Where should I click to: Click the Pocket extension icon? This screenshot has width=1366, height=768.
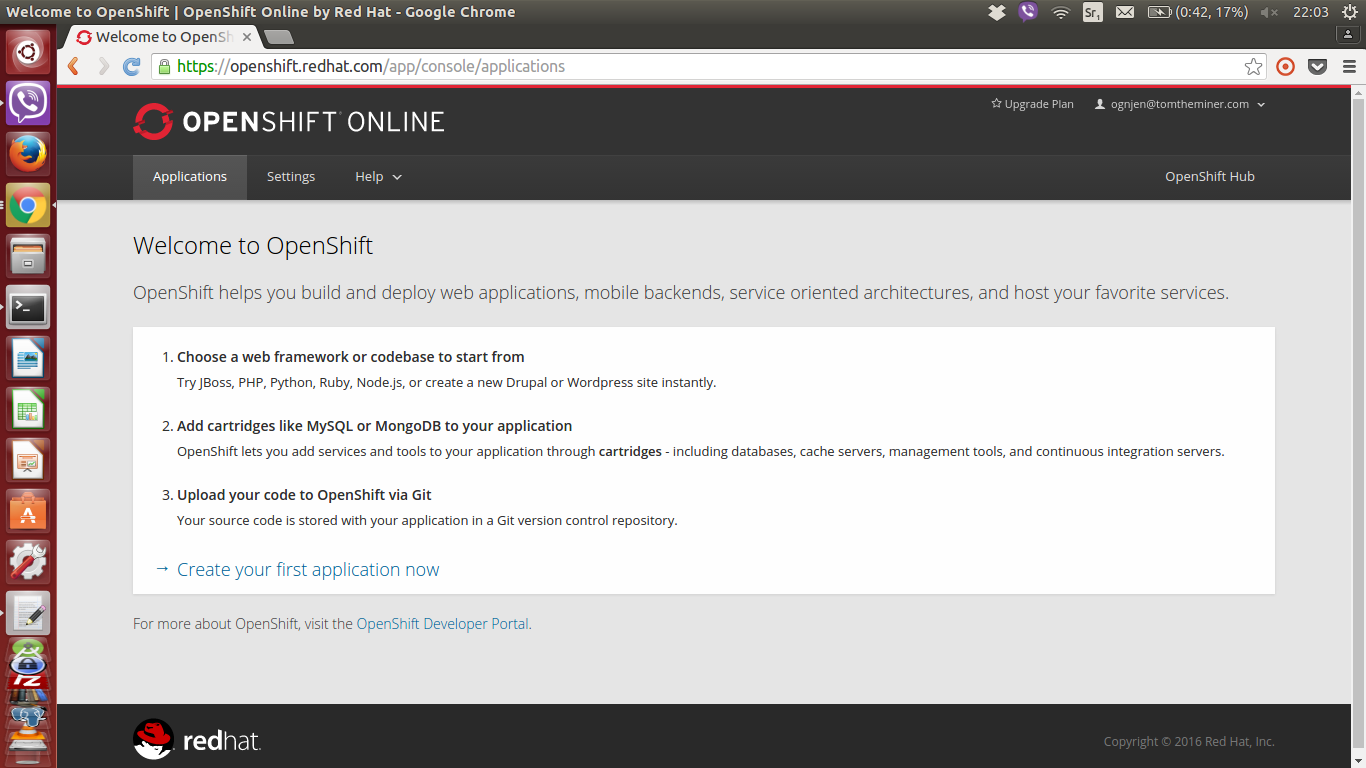pos(1318,67)
